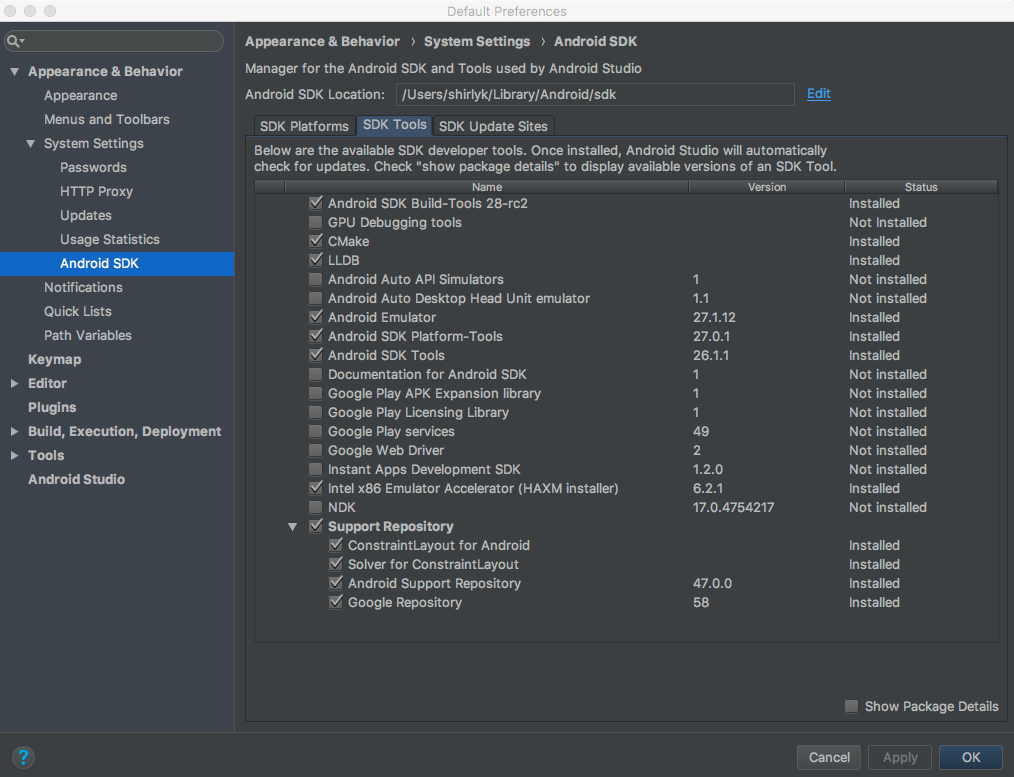Expand the Editor section
The image size is (1014, 777).
point(14,383)
